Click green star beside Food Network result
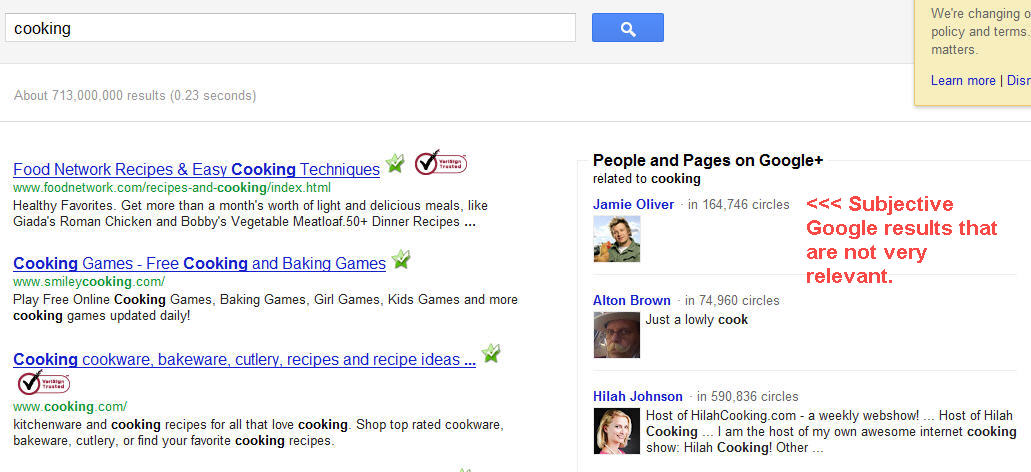 tap(395, 163)
